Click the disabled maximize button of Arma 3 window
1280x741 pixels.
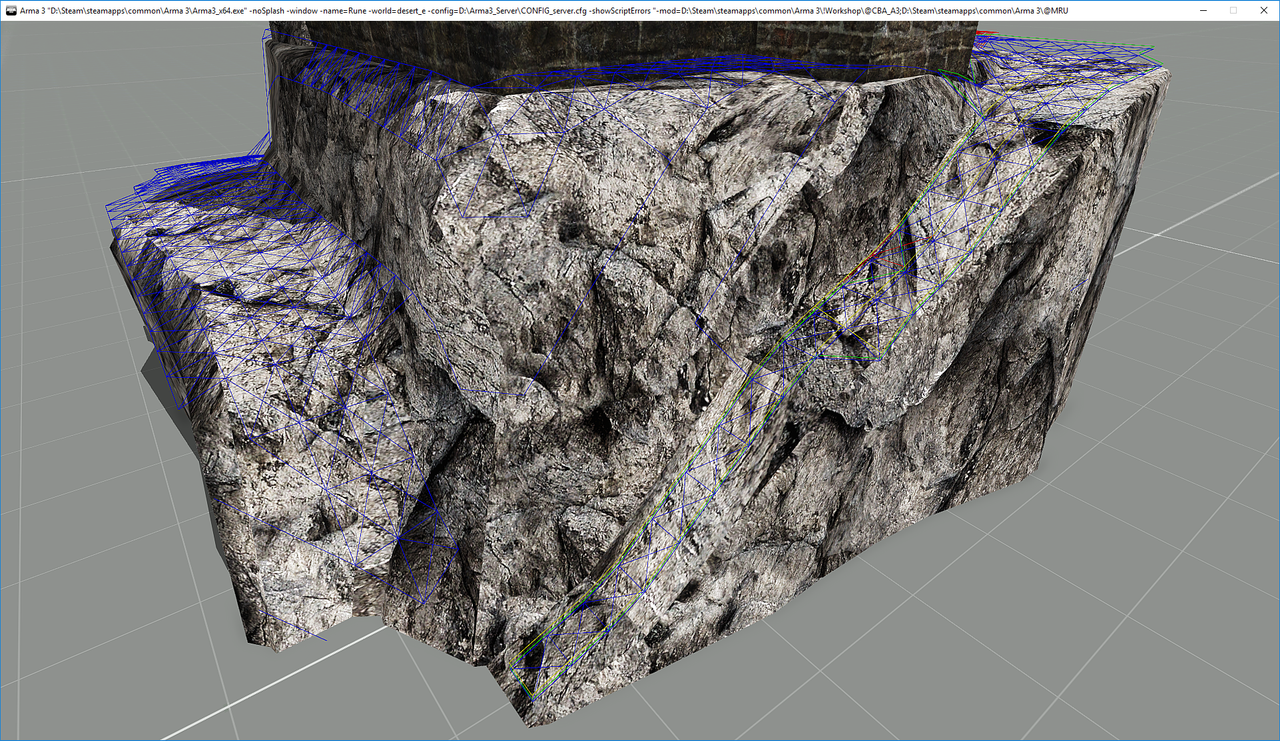click(1233, 9)
